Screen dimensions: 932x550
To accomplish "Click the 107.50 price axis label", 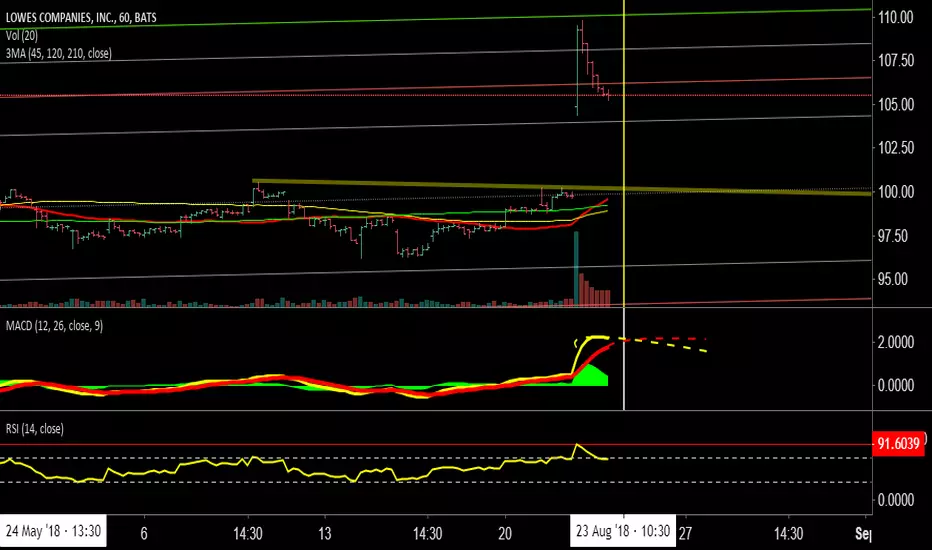I will [896, 61].
